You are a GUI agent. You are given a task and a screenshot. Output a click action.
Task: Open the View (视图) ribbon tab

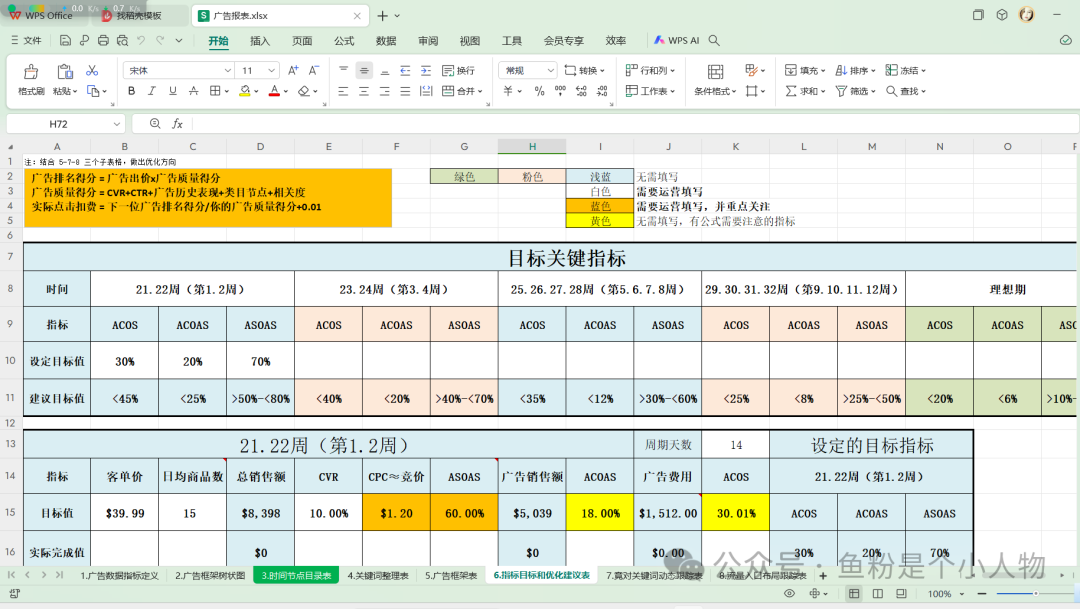pyautogui.click(x=470, y=41)
